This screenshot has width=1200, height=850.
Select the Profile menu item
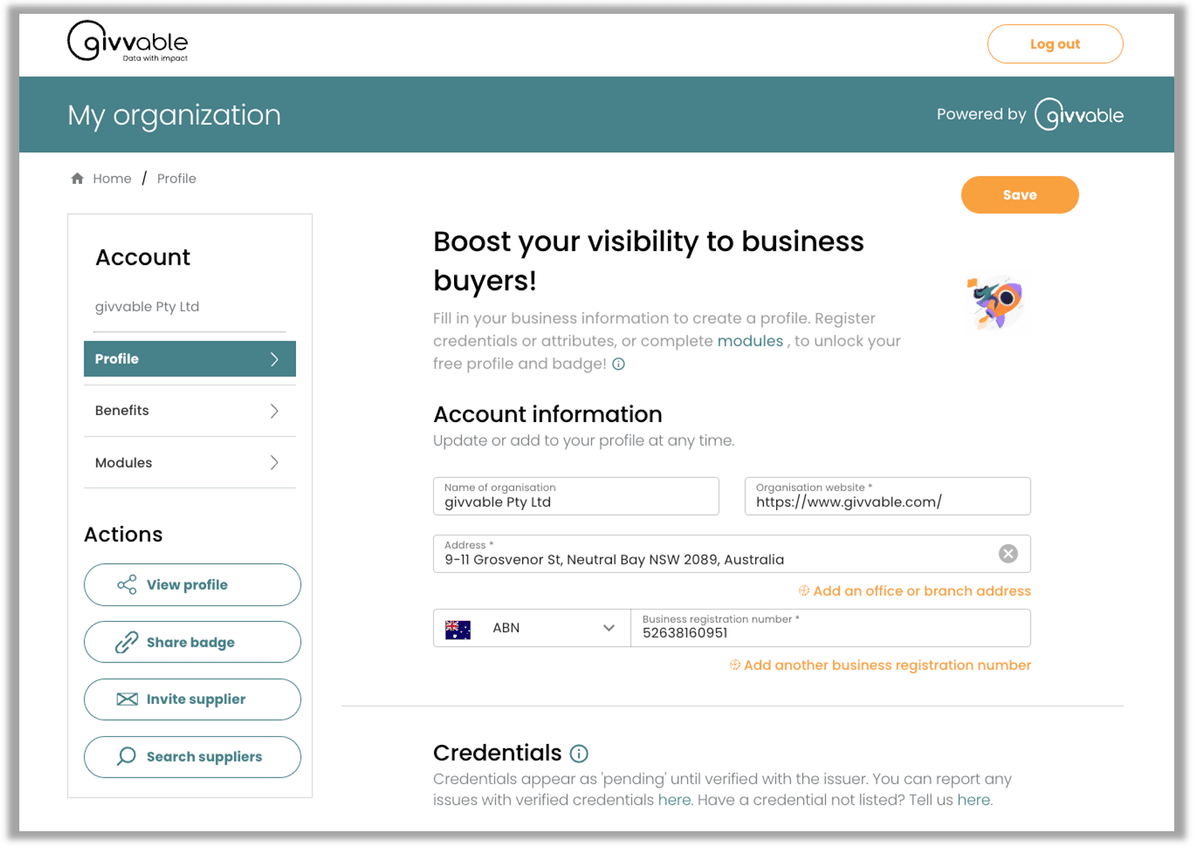pos(190,359)
